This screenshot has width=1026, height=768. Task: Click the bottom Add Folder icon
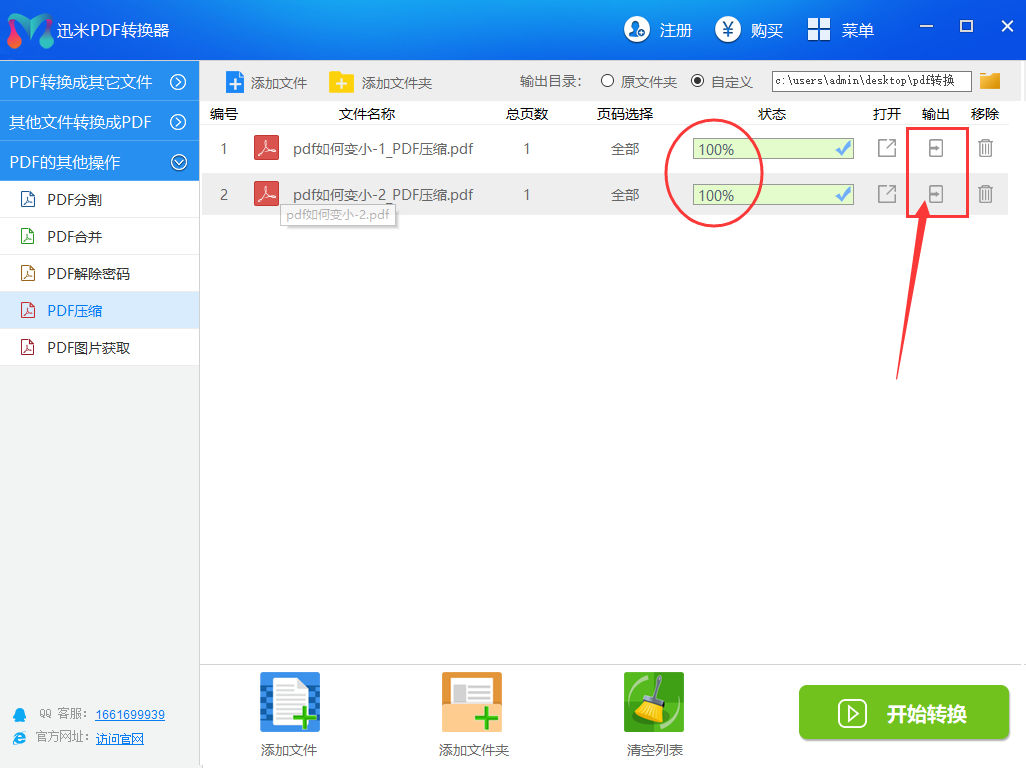click(472, 702)
